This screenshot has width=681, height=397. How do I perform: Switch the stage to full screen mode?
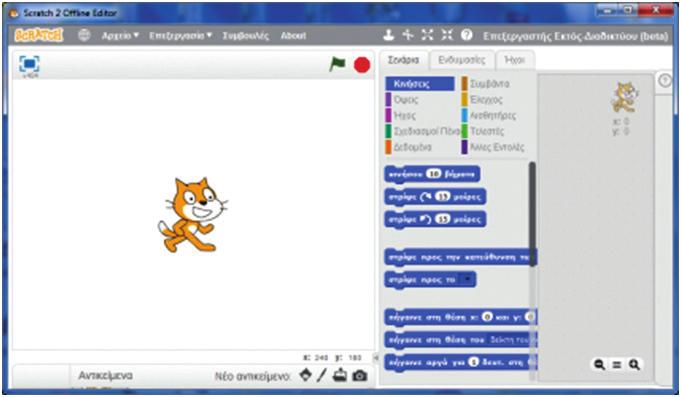tap(29, 64)
